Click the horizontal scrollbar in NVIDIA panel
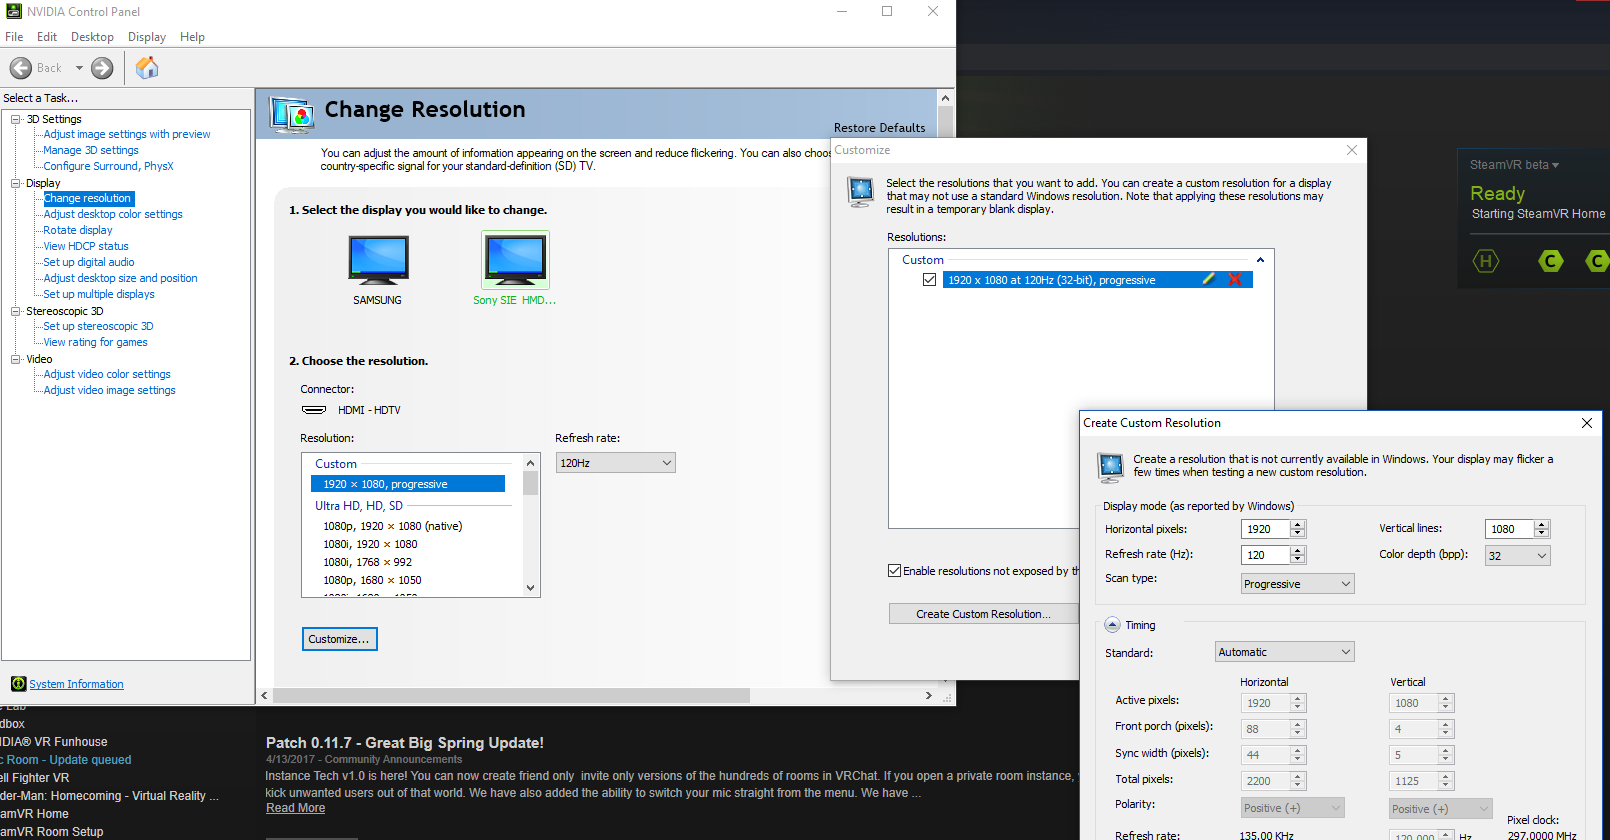1610x840 pixels. [511, 695]
